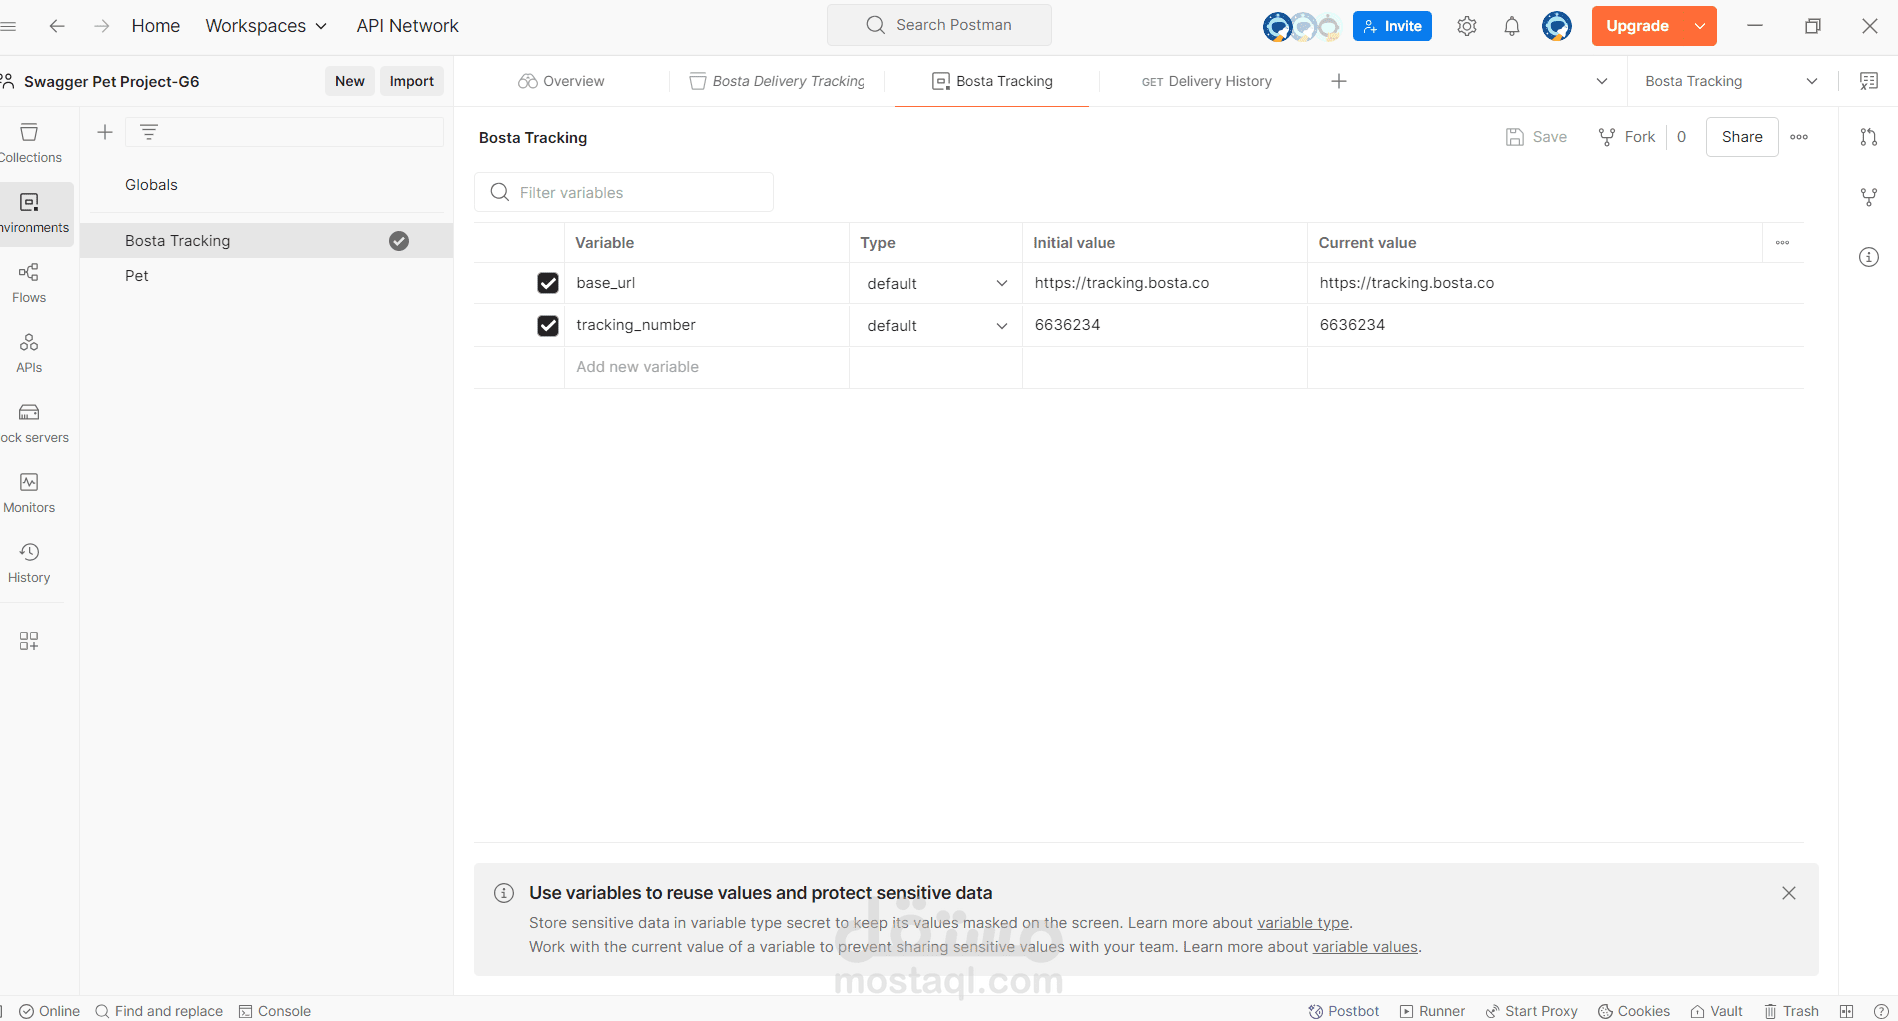This screenshot has width=1898, height=1021.
Task: Fork the environment
Action: pos(1627,137)
